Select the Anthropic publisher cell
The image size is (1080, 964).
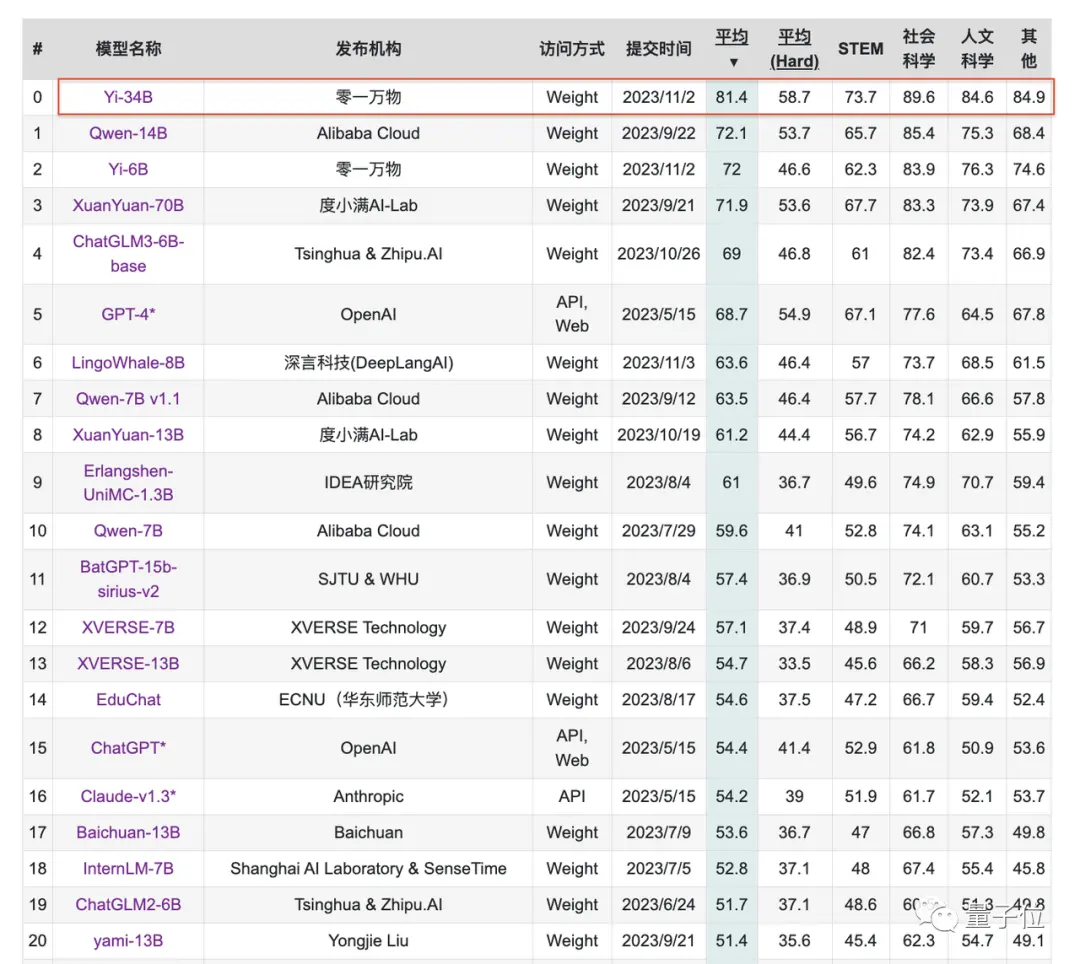pyautogui.click(x=368, y=796)
